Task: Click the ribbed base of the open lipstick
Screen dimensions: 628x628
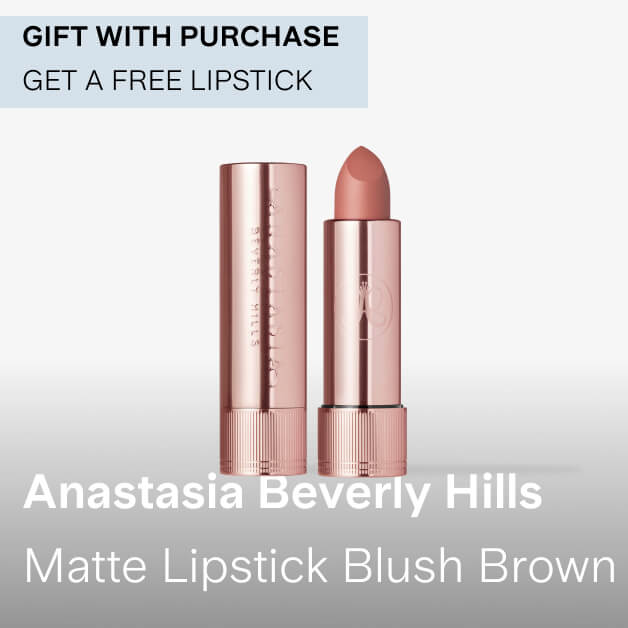Action: 362,442
